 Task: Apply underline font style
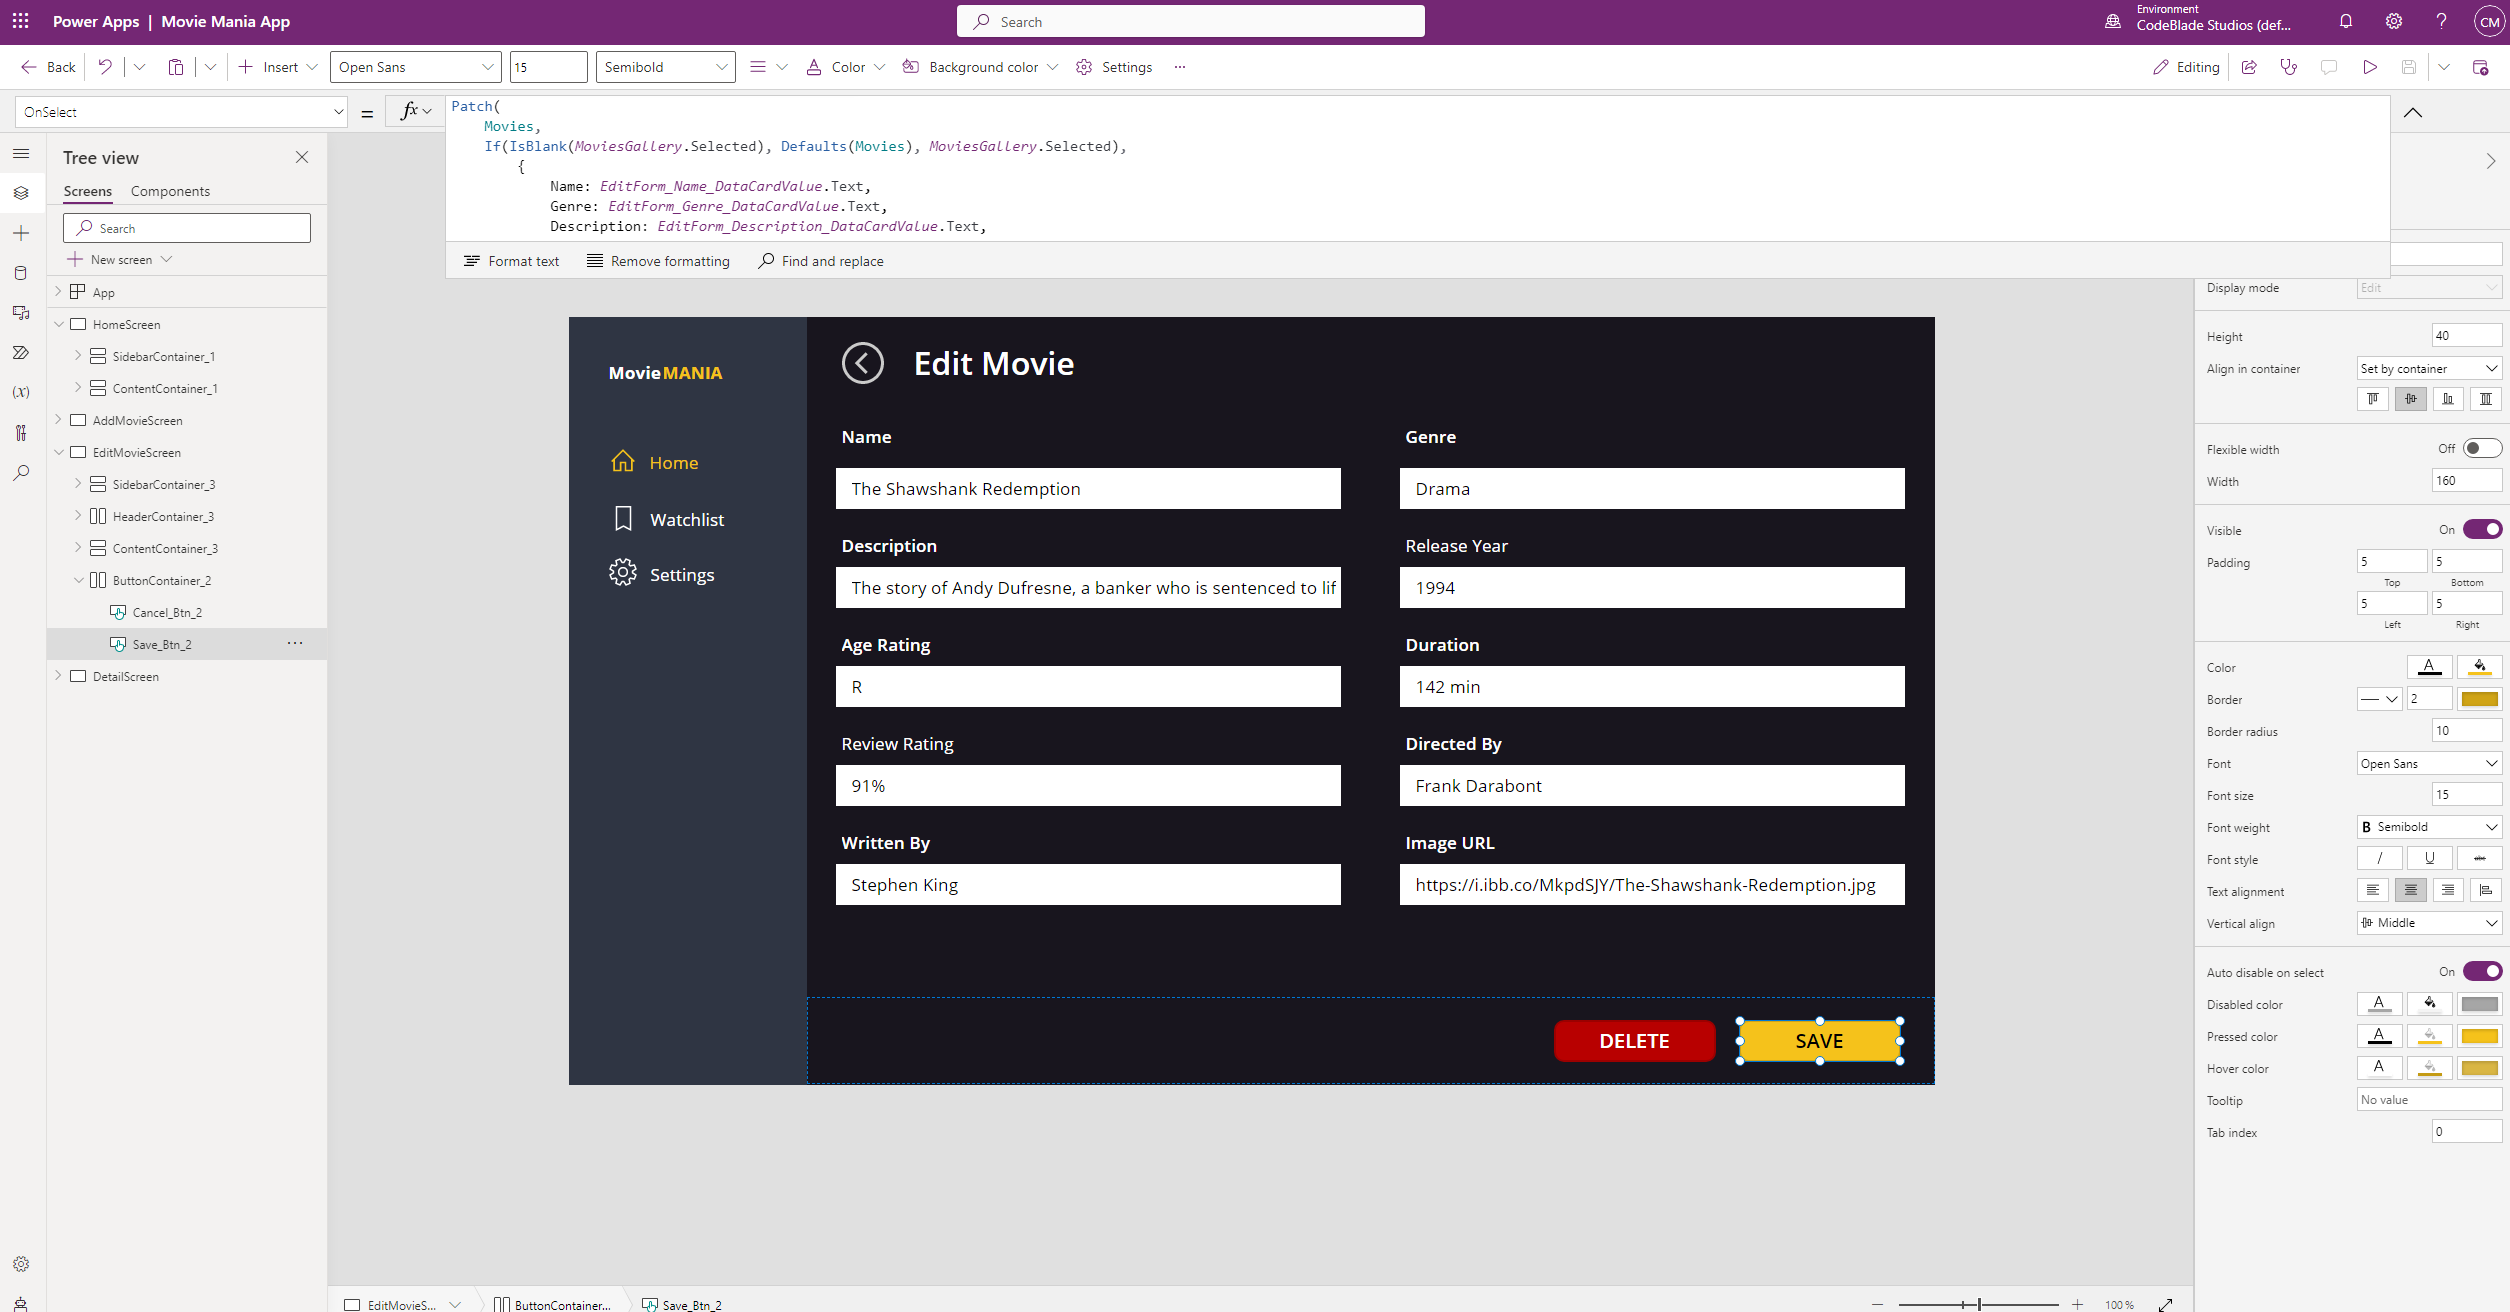2429,858
